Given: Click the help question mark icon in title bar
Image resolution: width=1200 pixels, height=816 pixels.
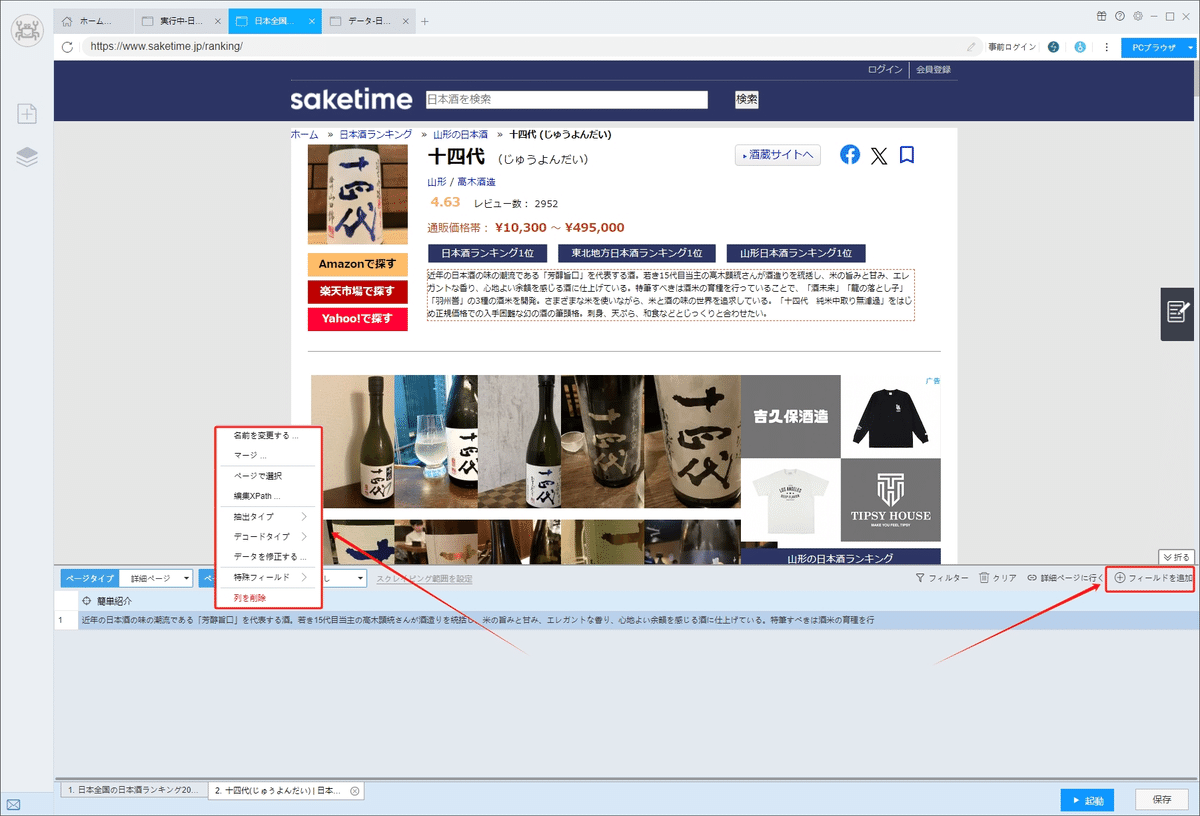Looking at the screenshot, I should (x=1119, y=16).
